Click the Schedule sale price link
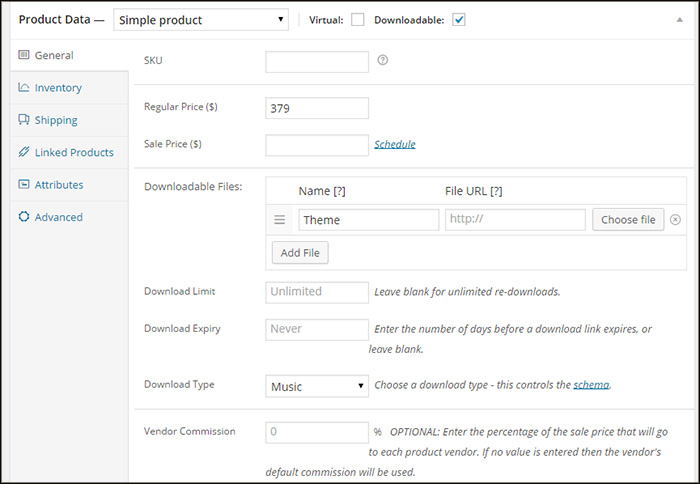The height and width of the screenshot is (484, 700). [395, 144]
